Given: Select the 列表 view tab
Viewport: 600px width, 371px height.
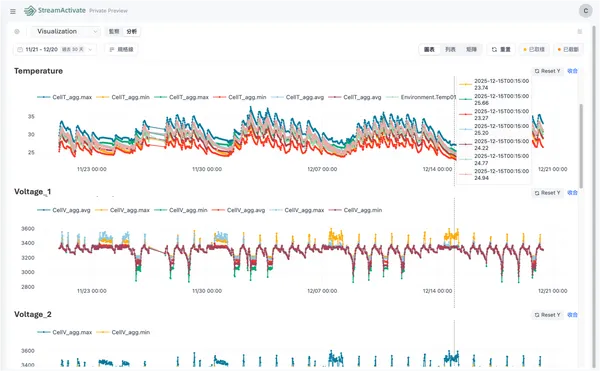Looking at the screenshot, I should pyautogui.click(x=450, y=50).
